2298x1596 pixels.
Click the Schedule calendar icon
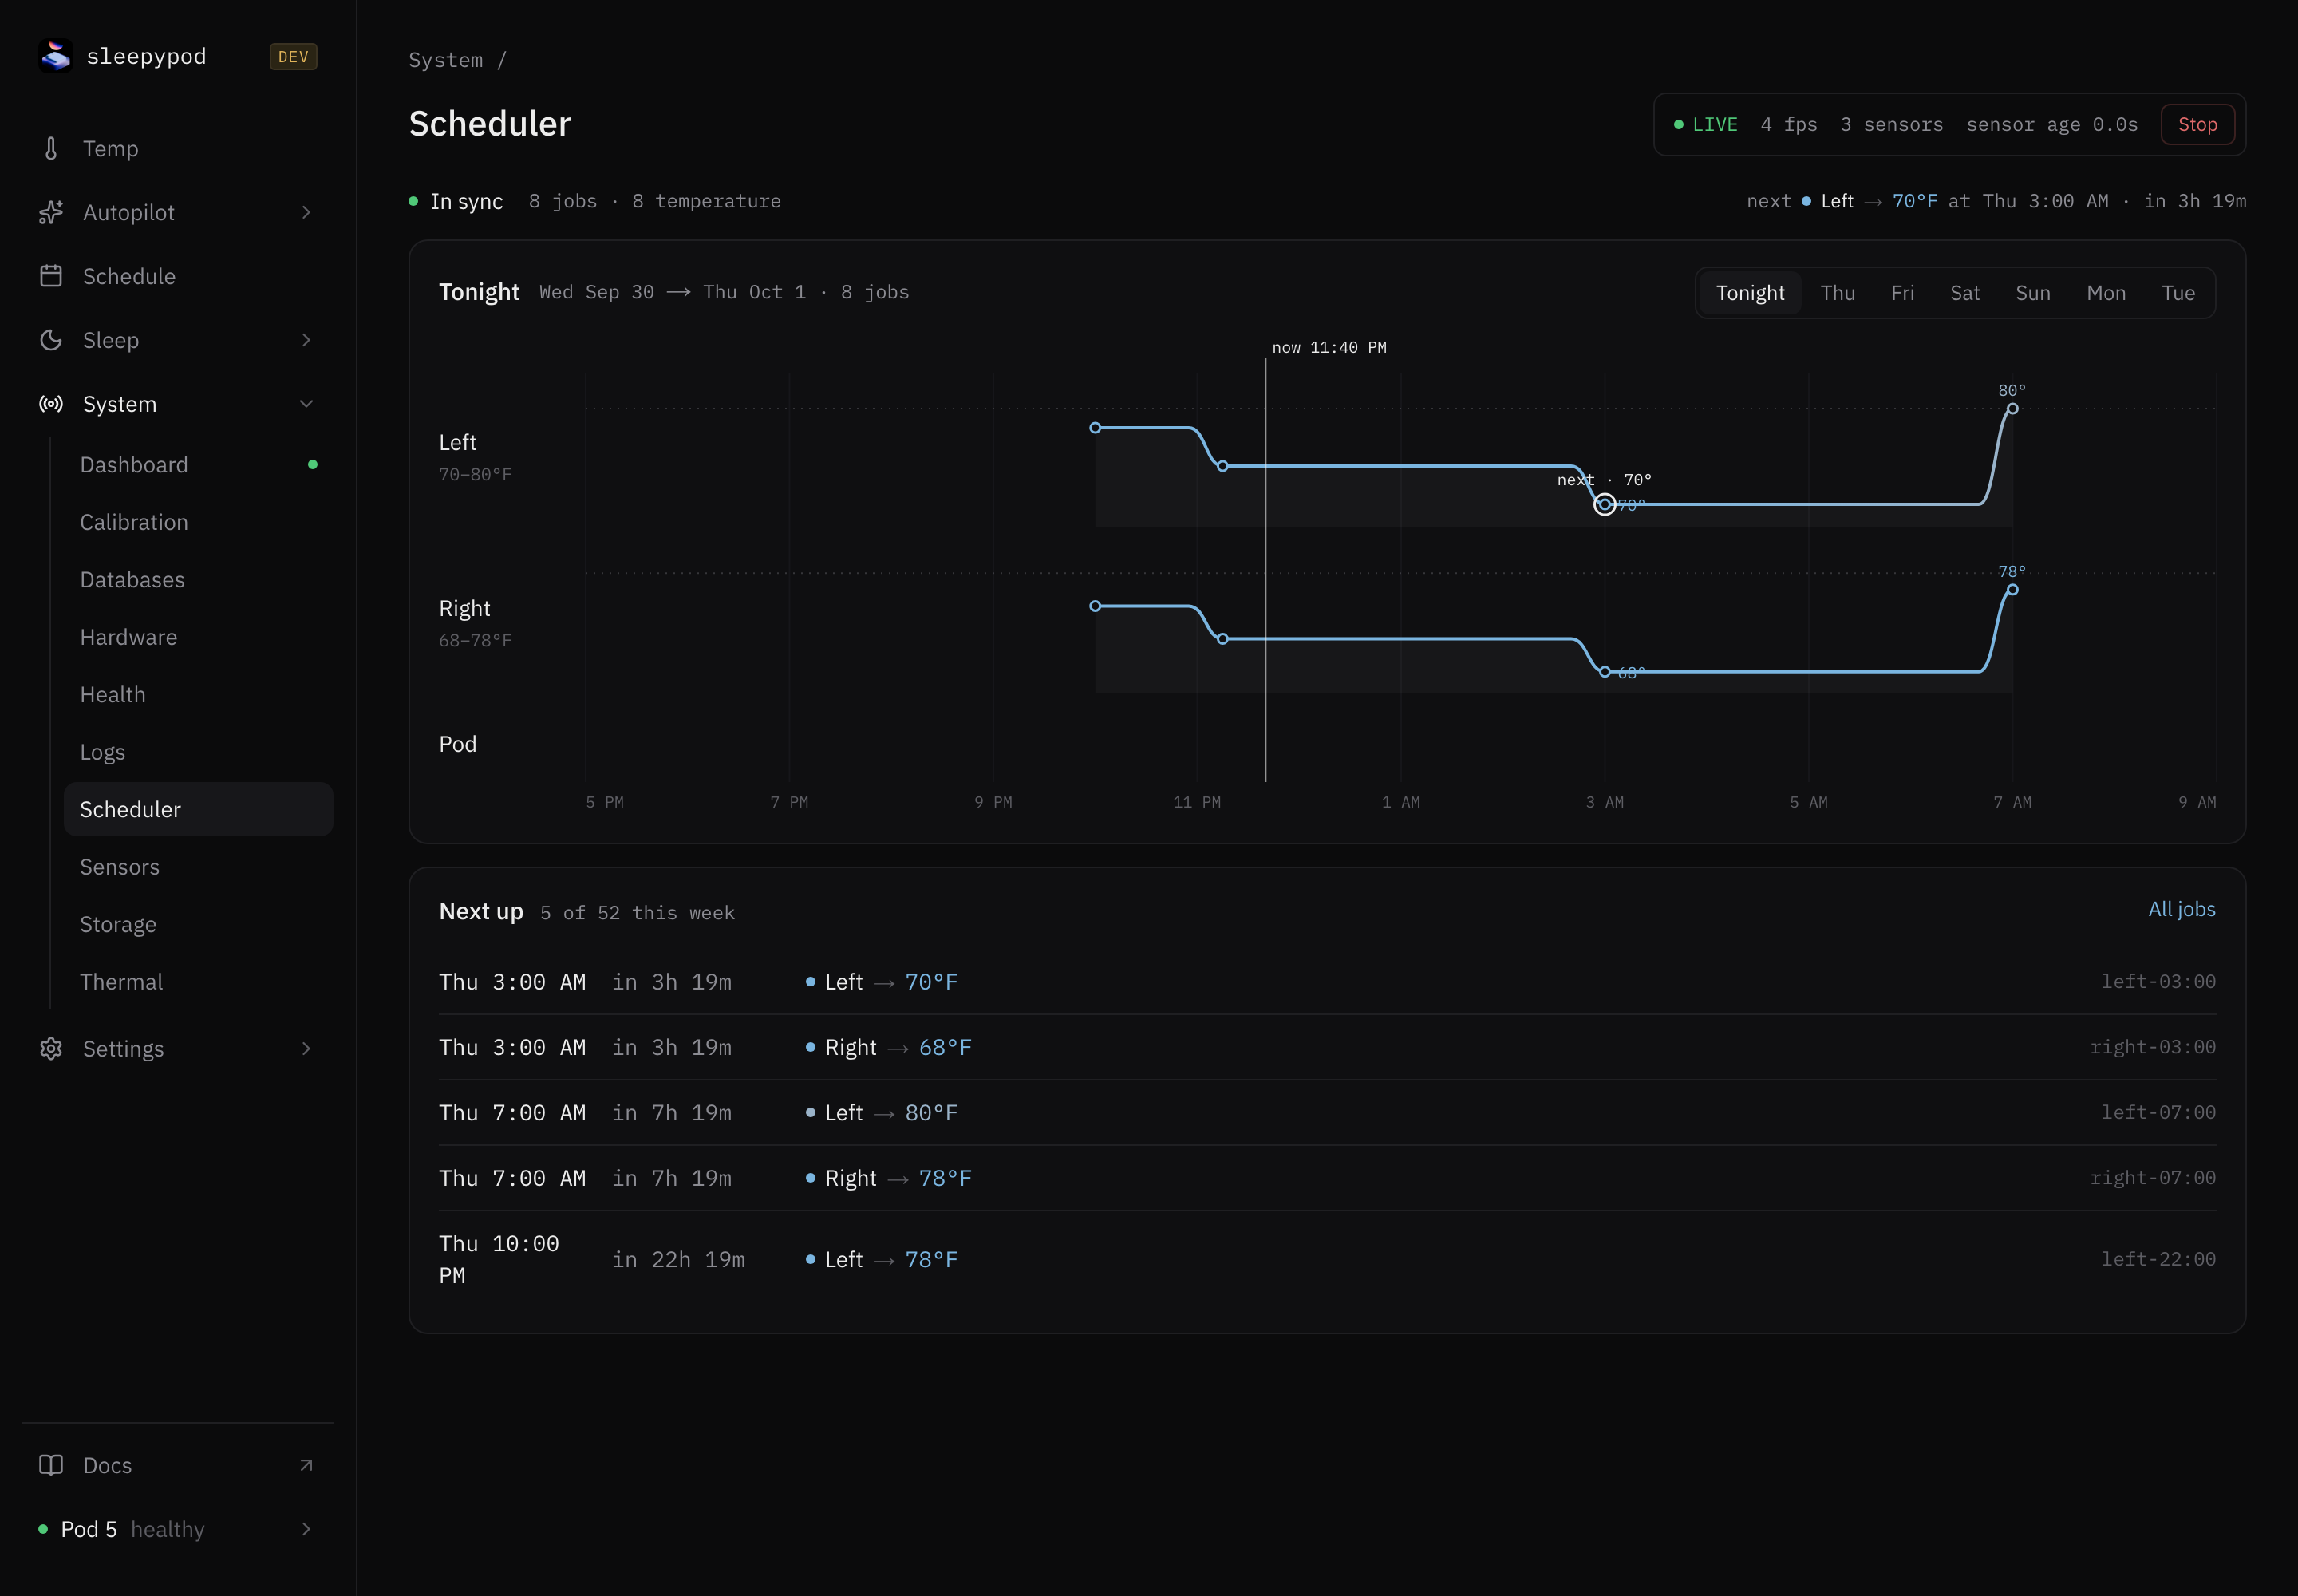[x=51, y=276]
